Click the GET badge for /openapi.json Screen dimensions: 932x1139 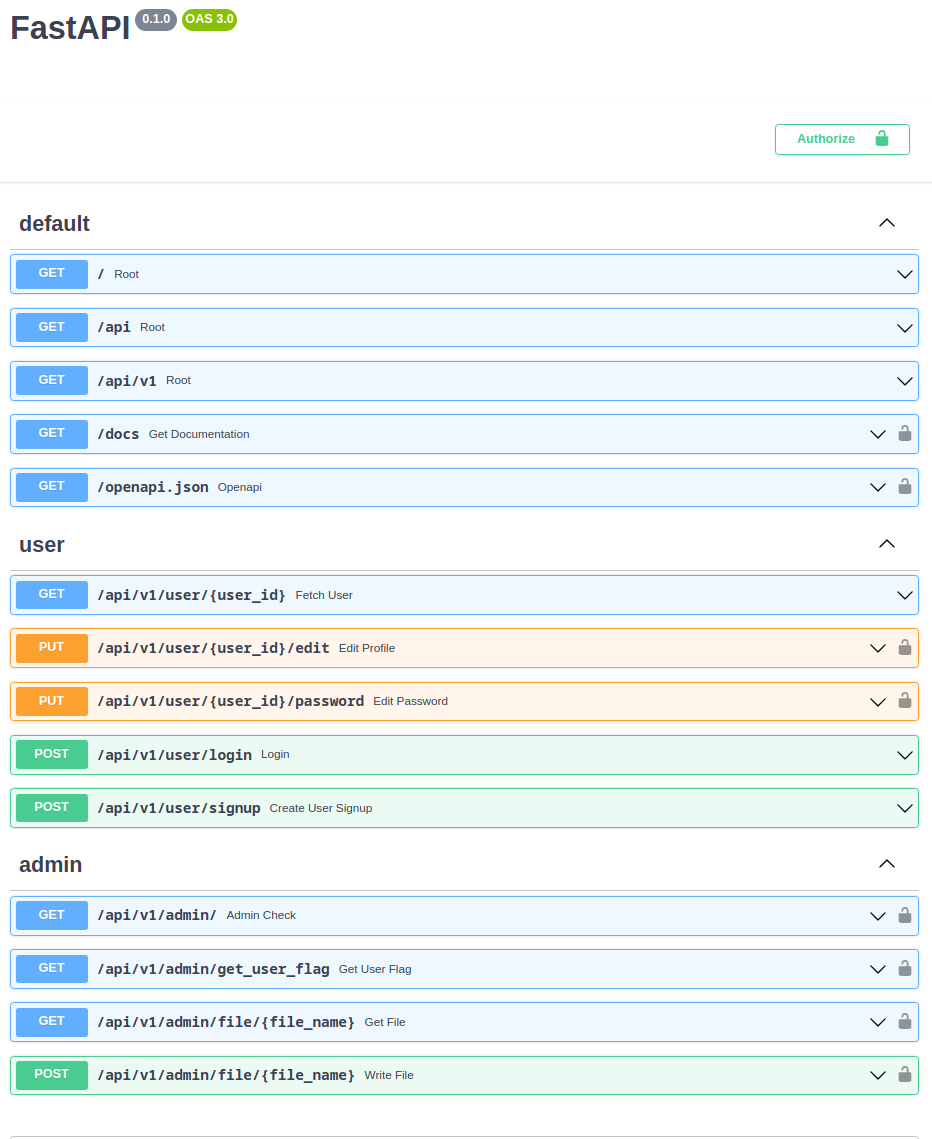coord(52,487)
